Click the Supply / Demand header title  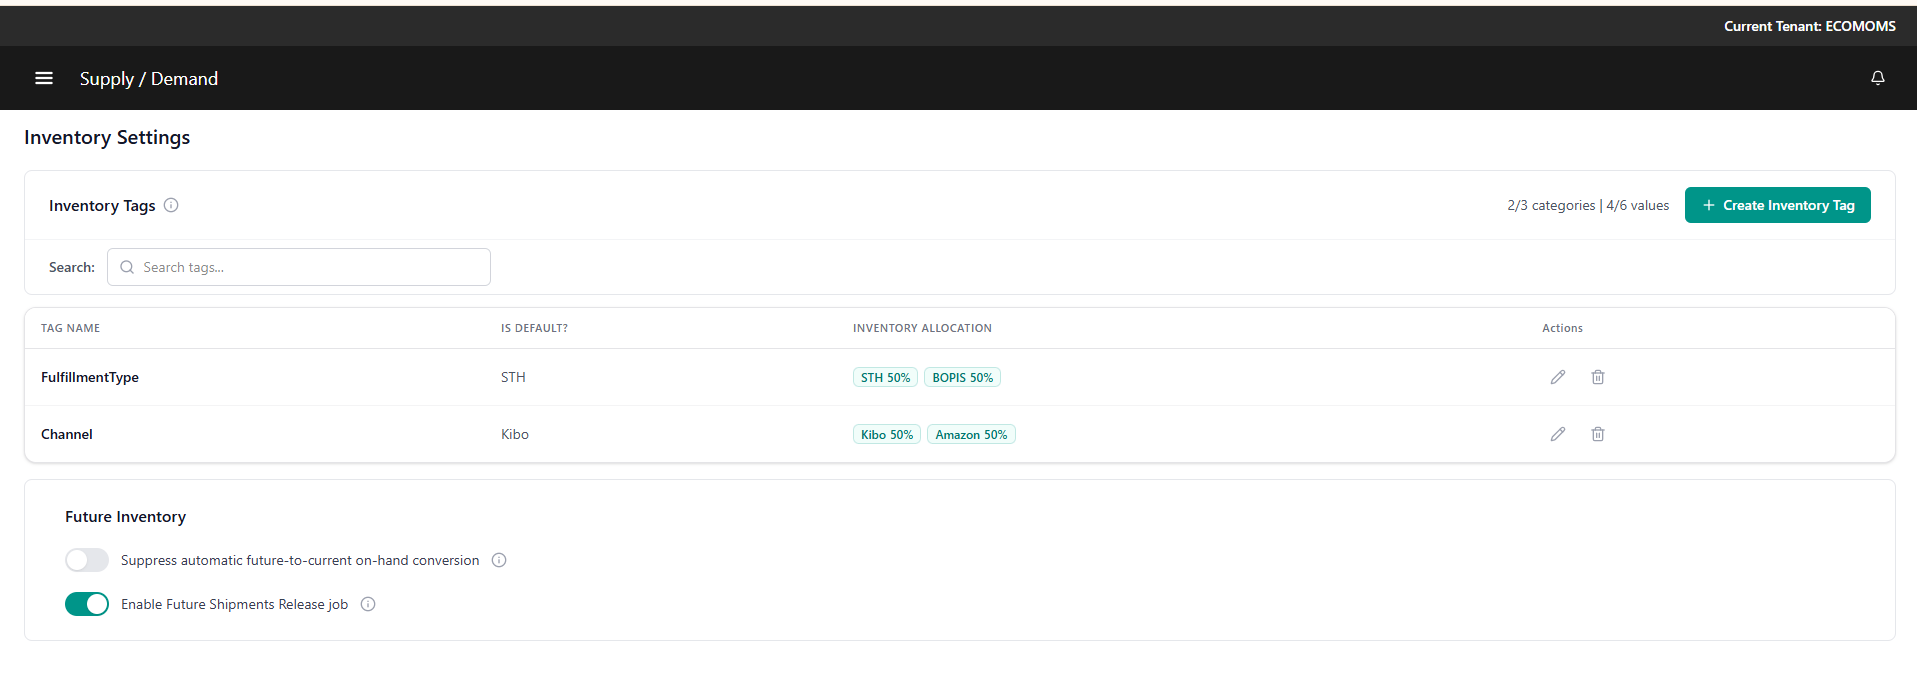(149, 79)
